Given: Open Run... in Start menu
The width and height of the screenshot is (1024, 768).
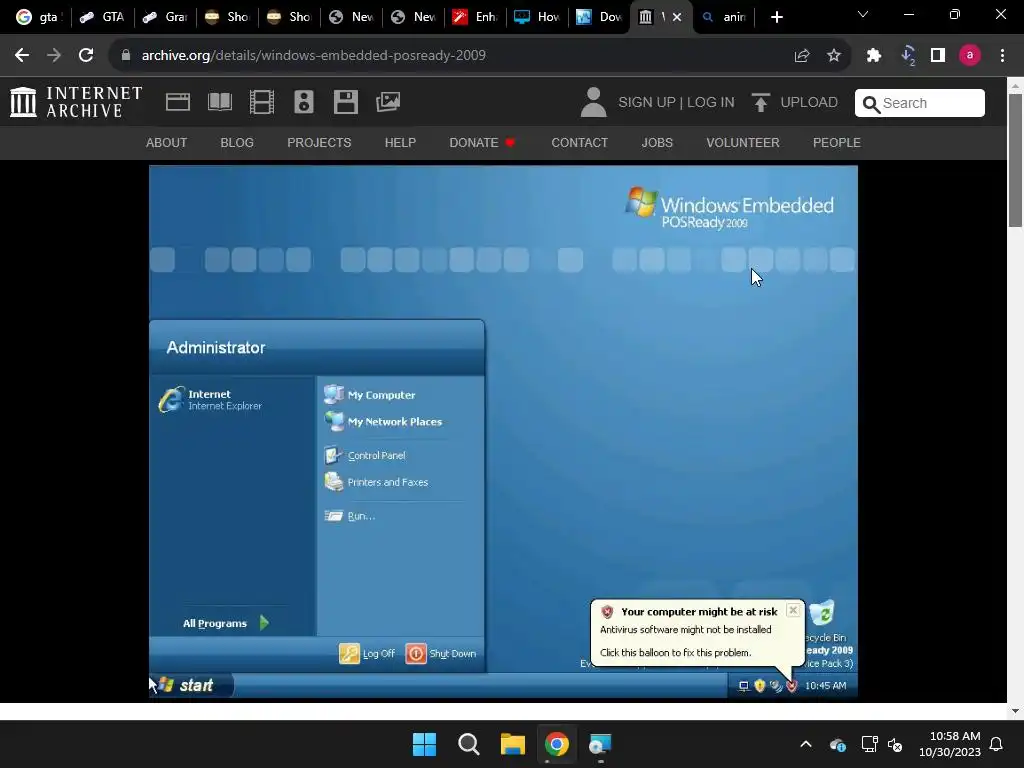Looking at the screenshot, I should [x=350, y=516].
